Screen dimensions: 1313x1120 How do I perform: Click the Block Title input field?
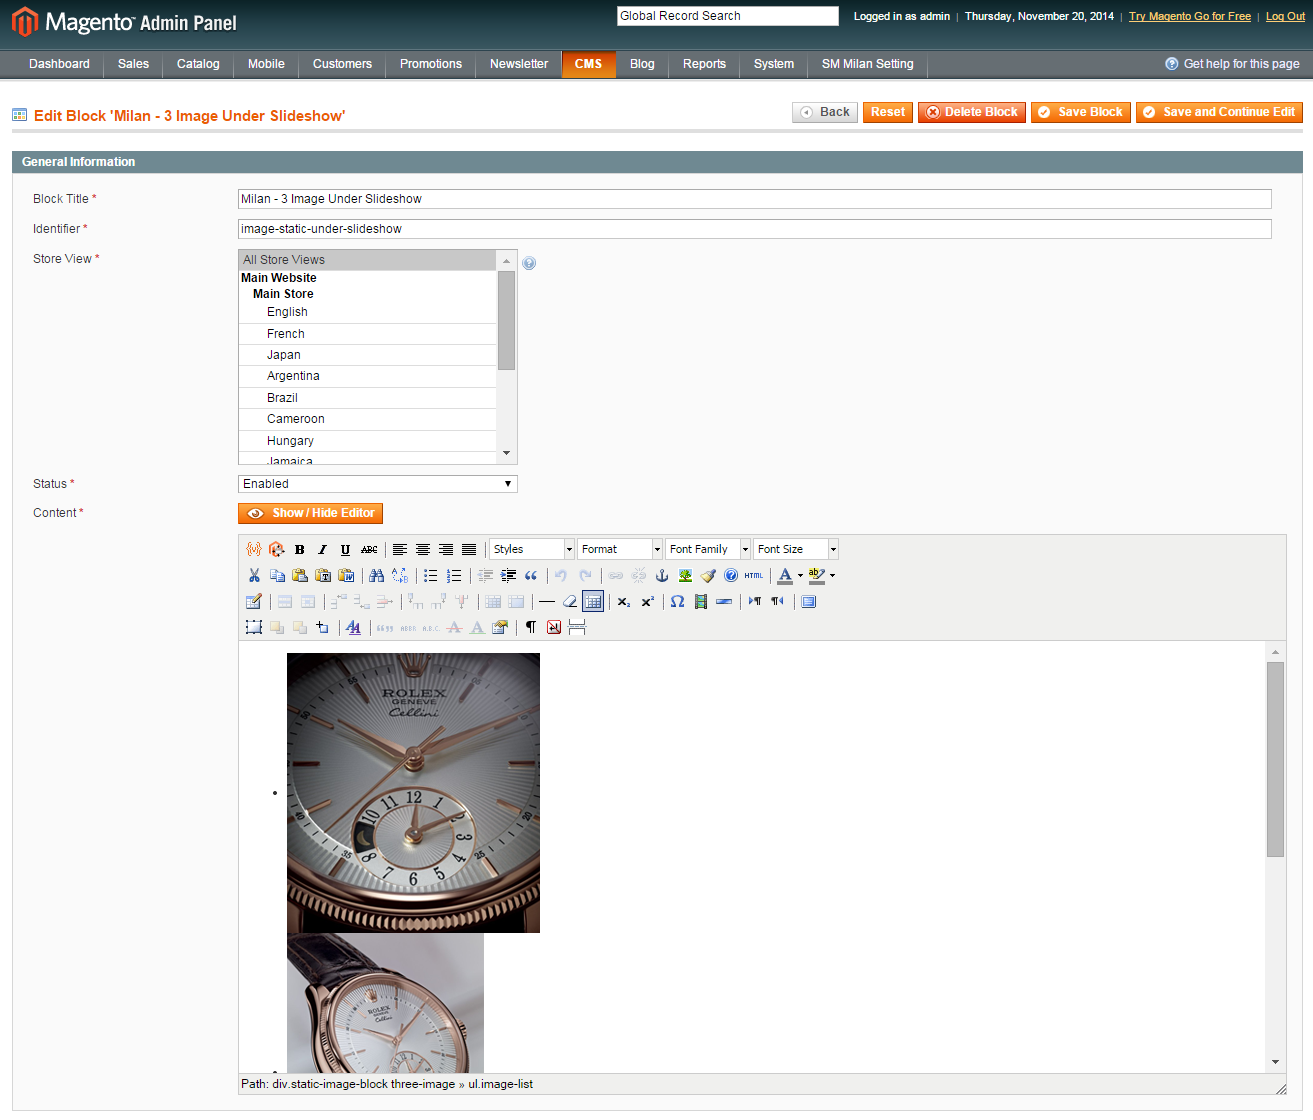coord(755,199)
